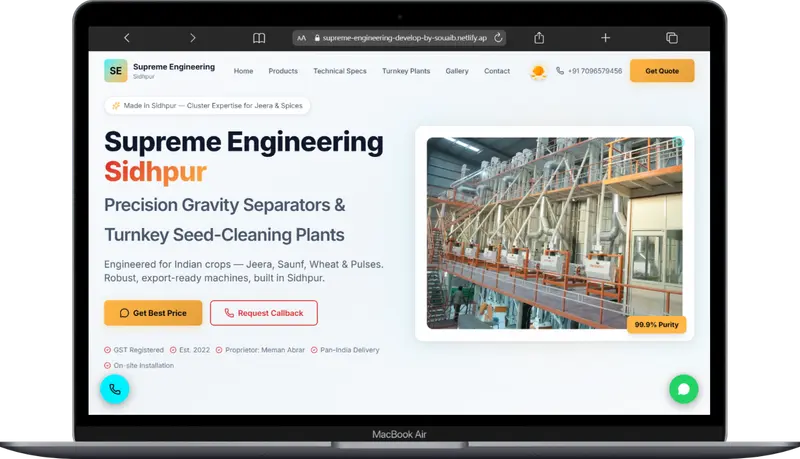Toggle the sun theme switcher icon
Viewport: 800px width, 459px height.
click(538, 72)
